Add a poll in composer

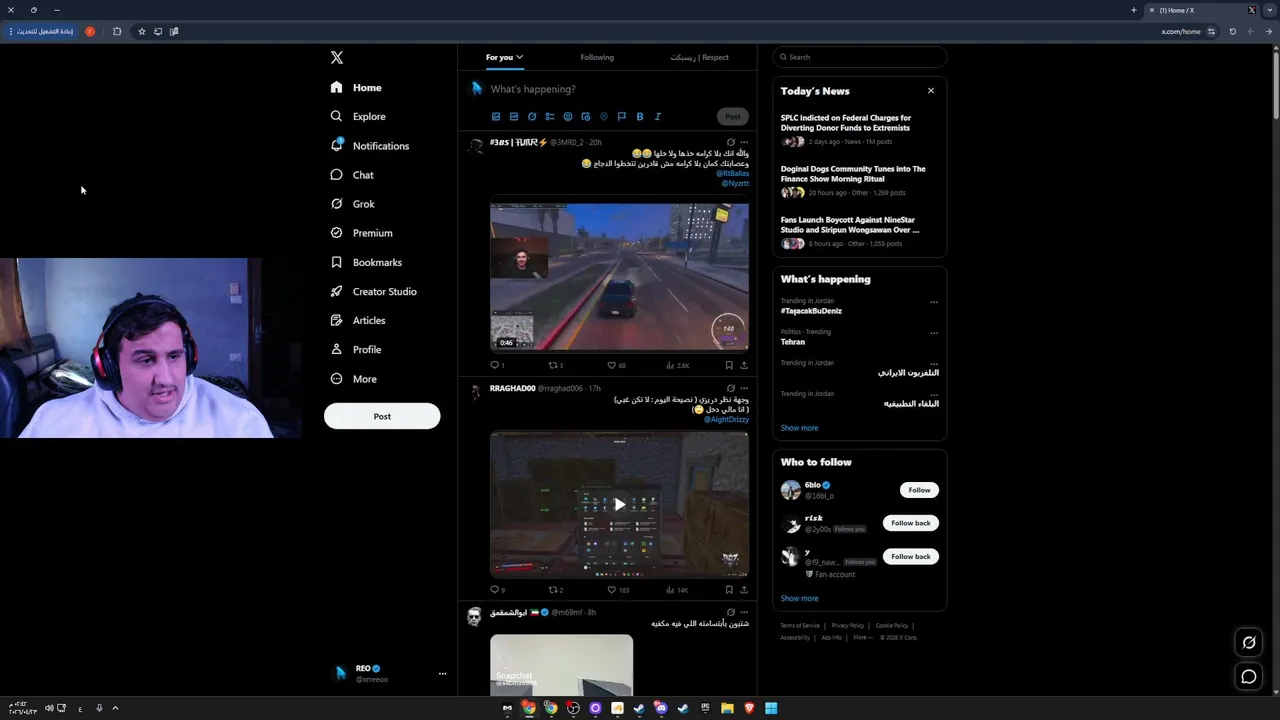(550, 117)
